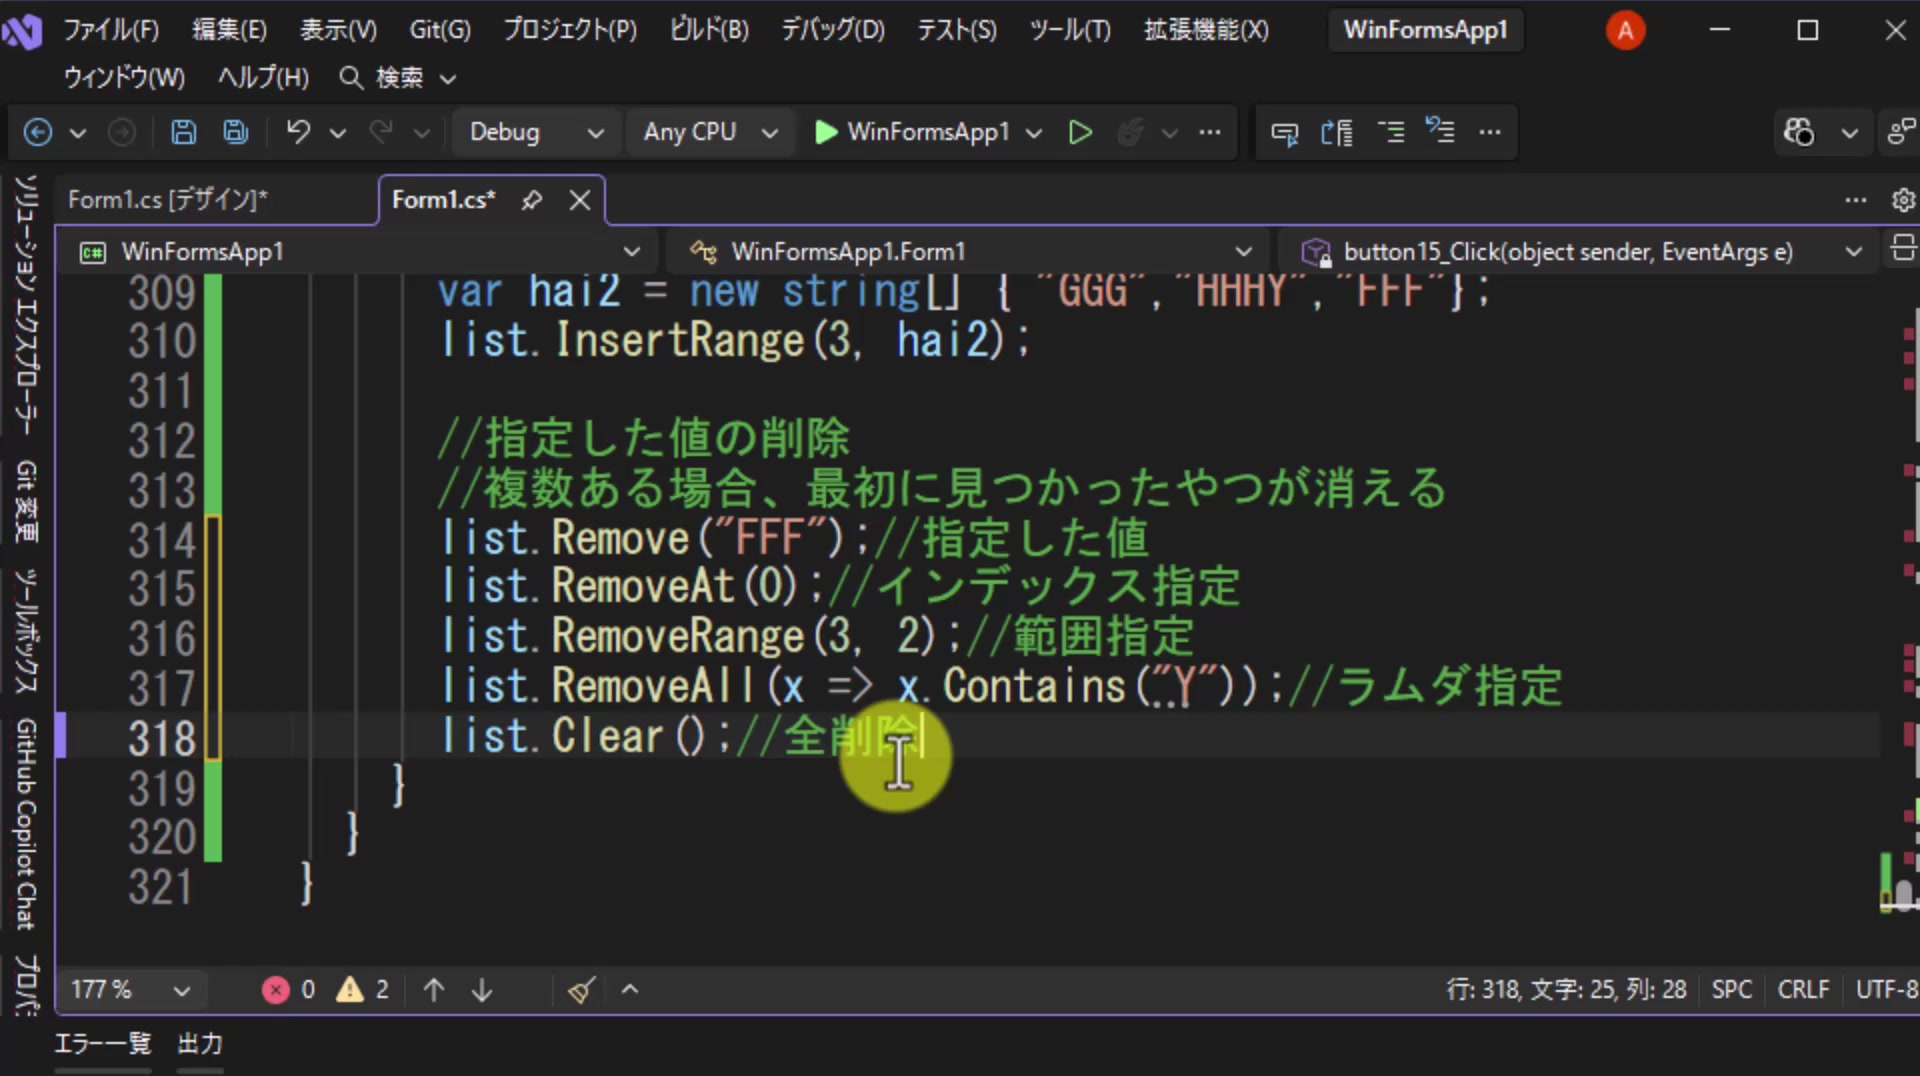Click the navigate backward arrow icon
Image resolution: width=1920 pixels, height=1076 pixels.
coord(38,132)
